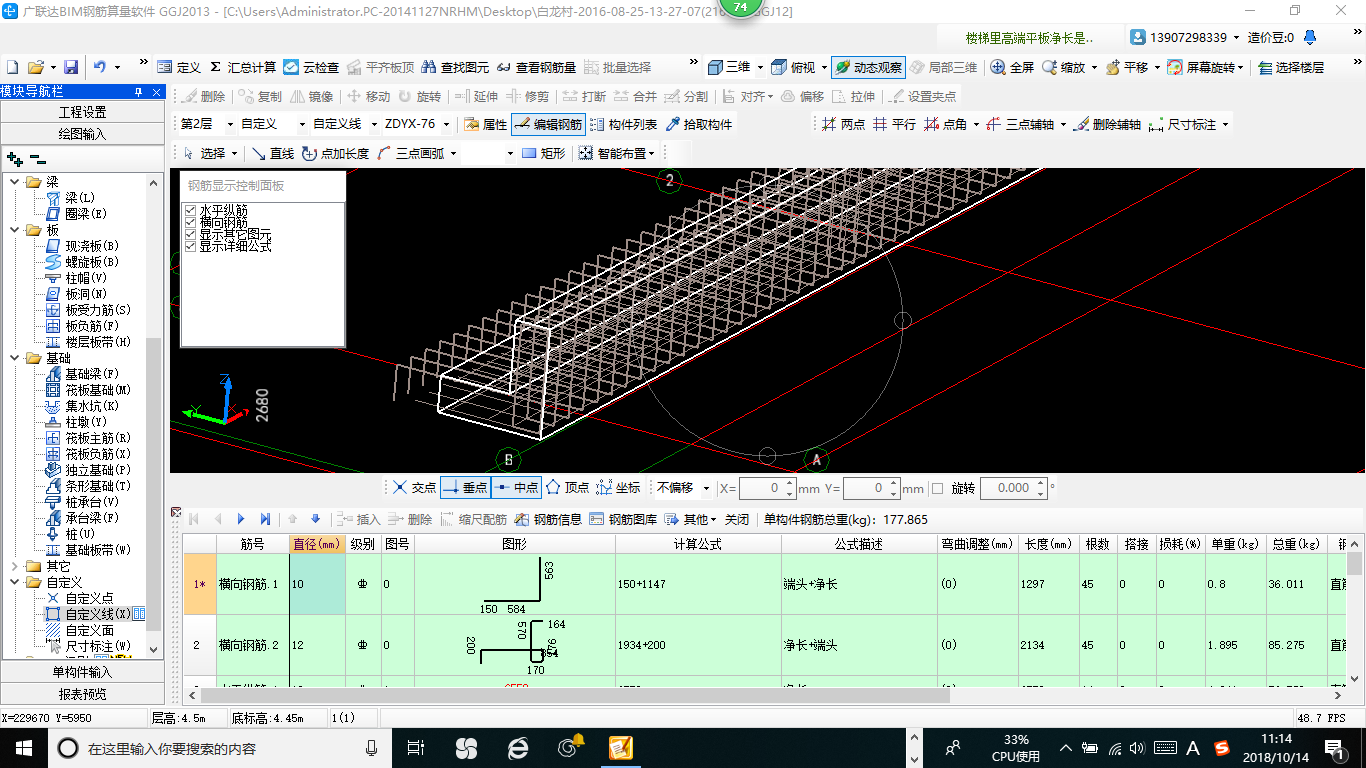Click 缩尺配筋 scaled rebar tool
The height and width of the screenshot is (768, 1366).
coord(473,519)
